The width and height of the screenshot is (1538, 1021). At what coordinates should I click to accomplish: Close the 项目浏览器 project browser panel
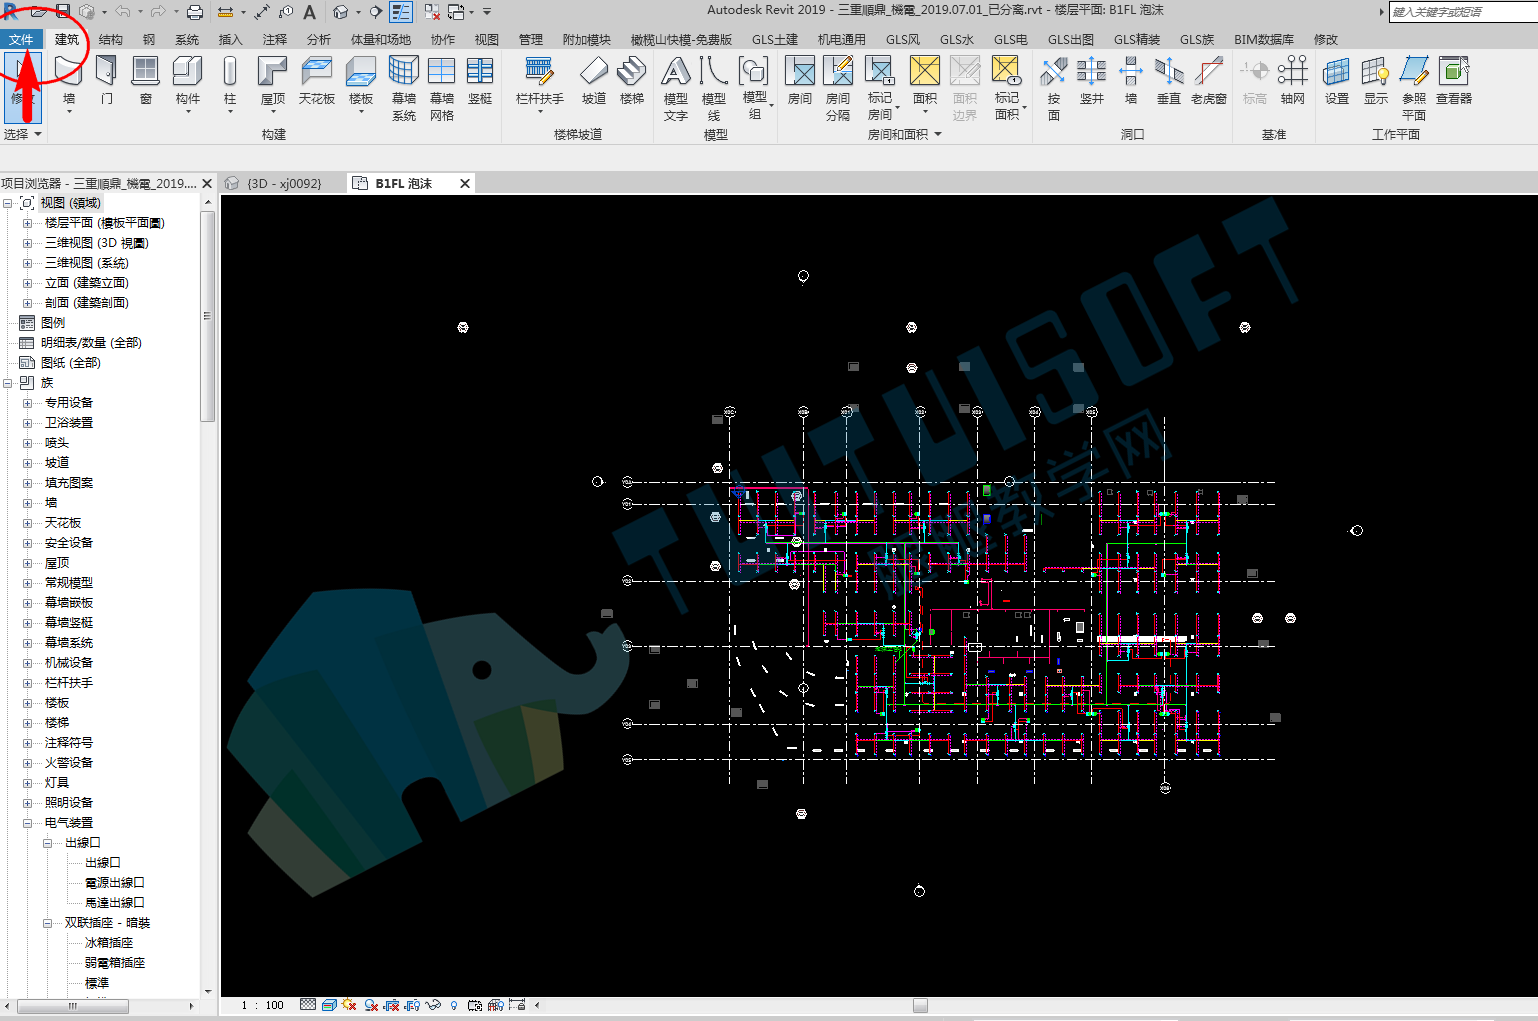tap(207, 183)
